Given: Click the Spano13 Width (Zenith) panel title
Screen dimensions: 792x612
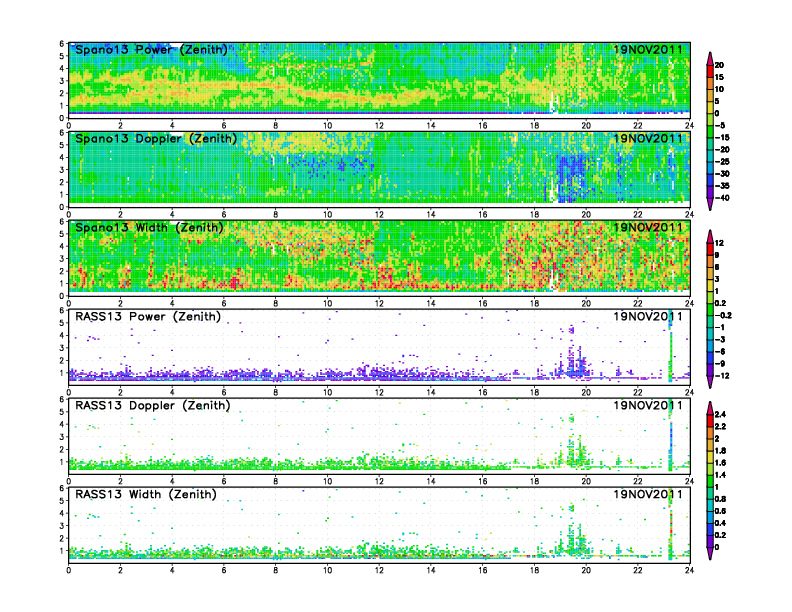Looking at the screenshot, I should [x=149, y=227].
